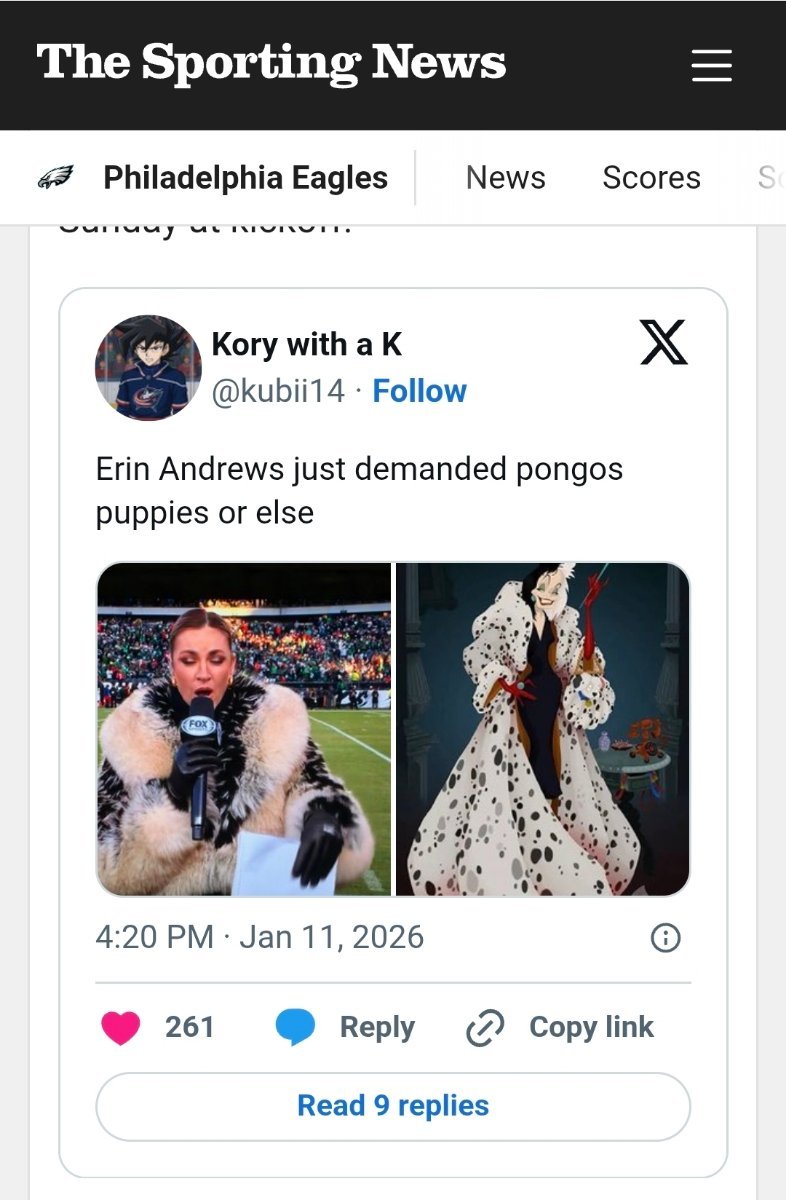The image size is (786, 1200).
Task: Click the blue reply bubble icon
Action: coord(295,1027)
